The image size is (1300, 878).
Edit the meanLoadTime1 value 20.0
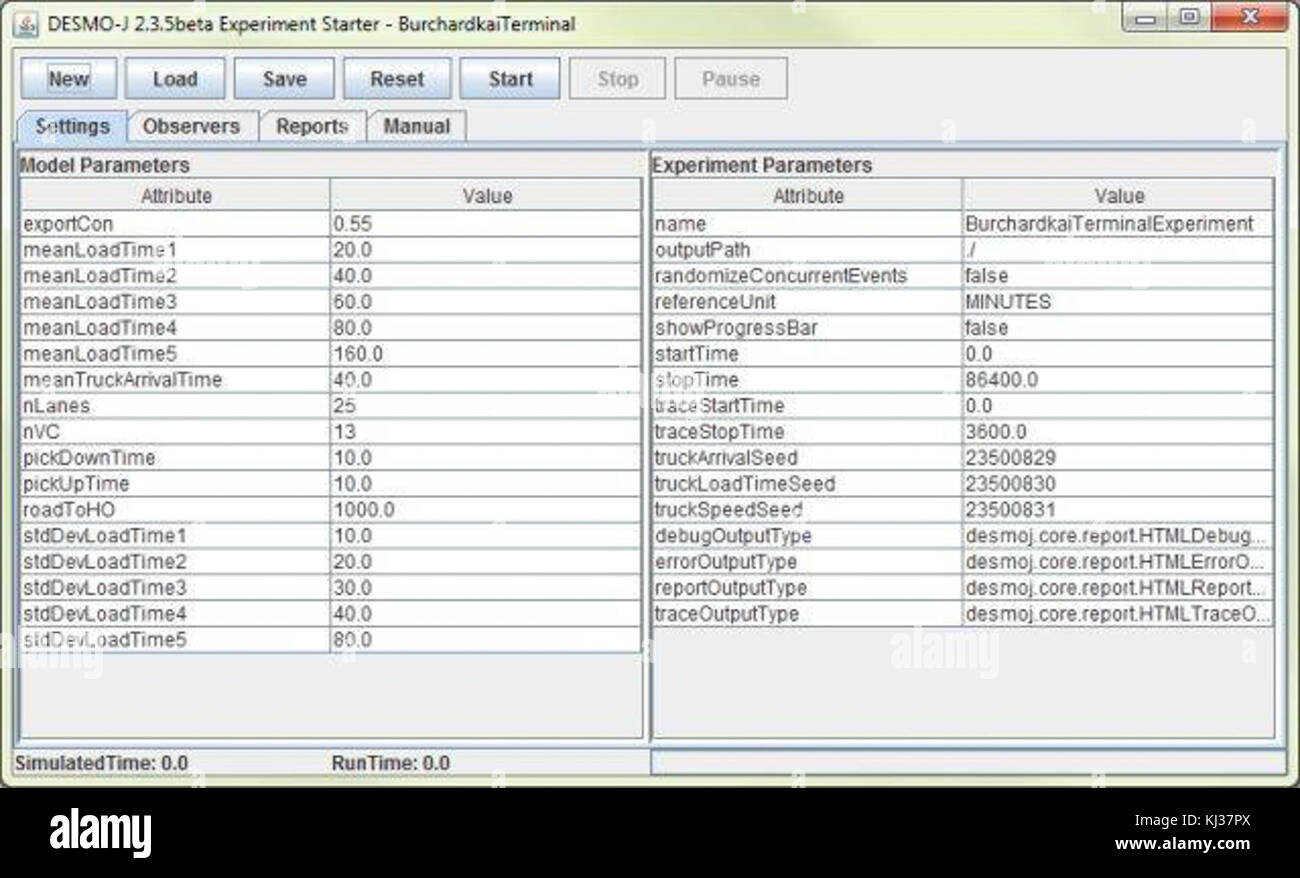click(x=486, y=250)
